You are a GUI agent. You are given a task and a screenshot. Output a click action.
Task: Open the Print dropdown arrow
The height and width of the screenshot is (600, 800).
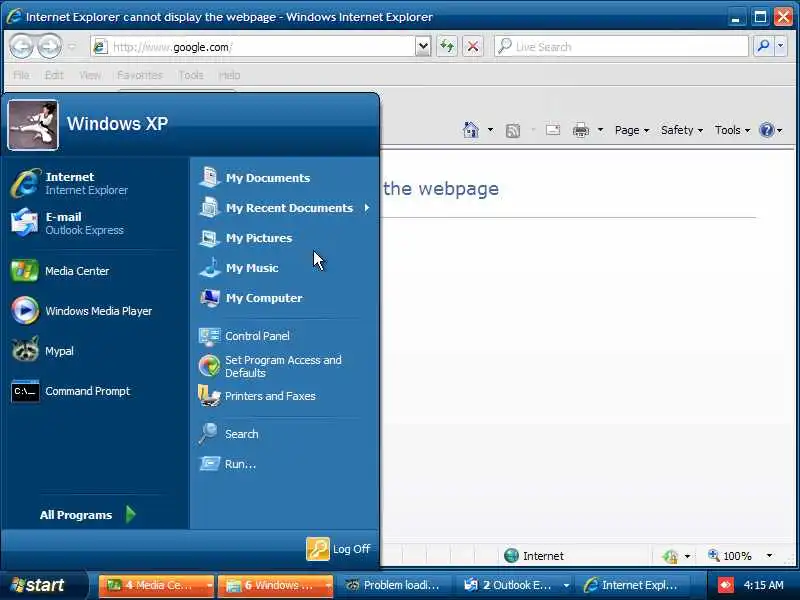coord(601,130)
